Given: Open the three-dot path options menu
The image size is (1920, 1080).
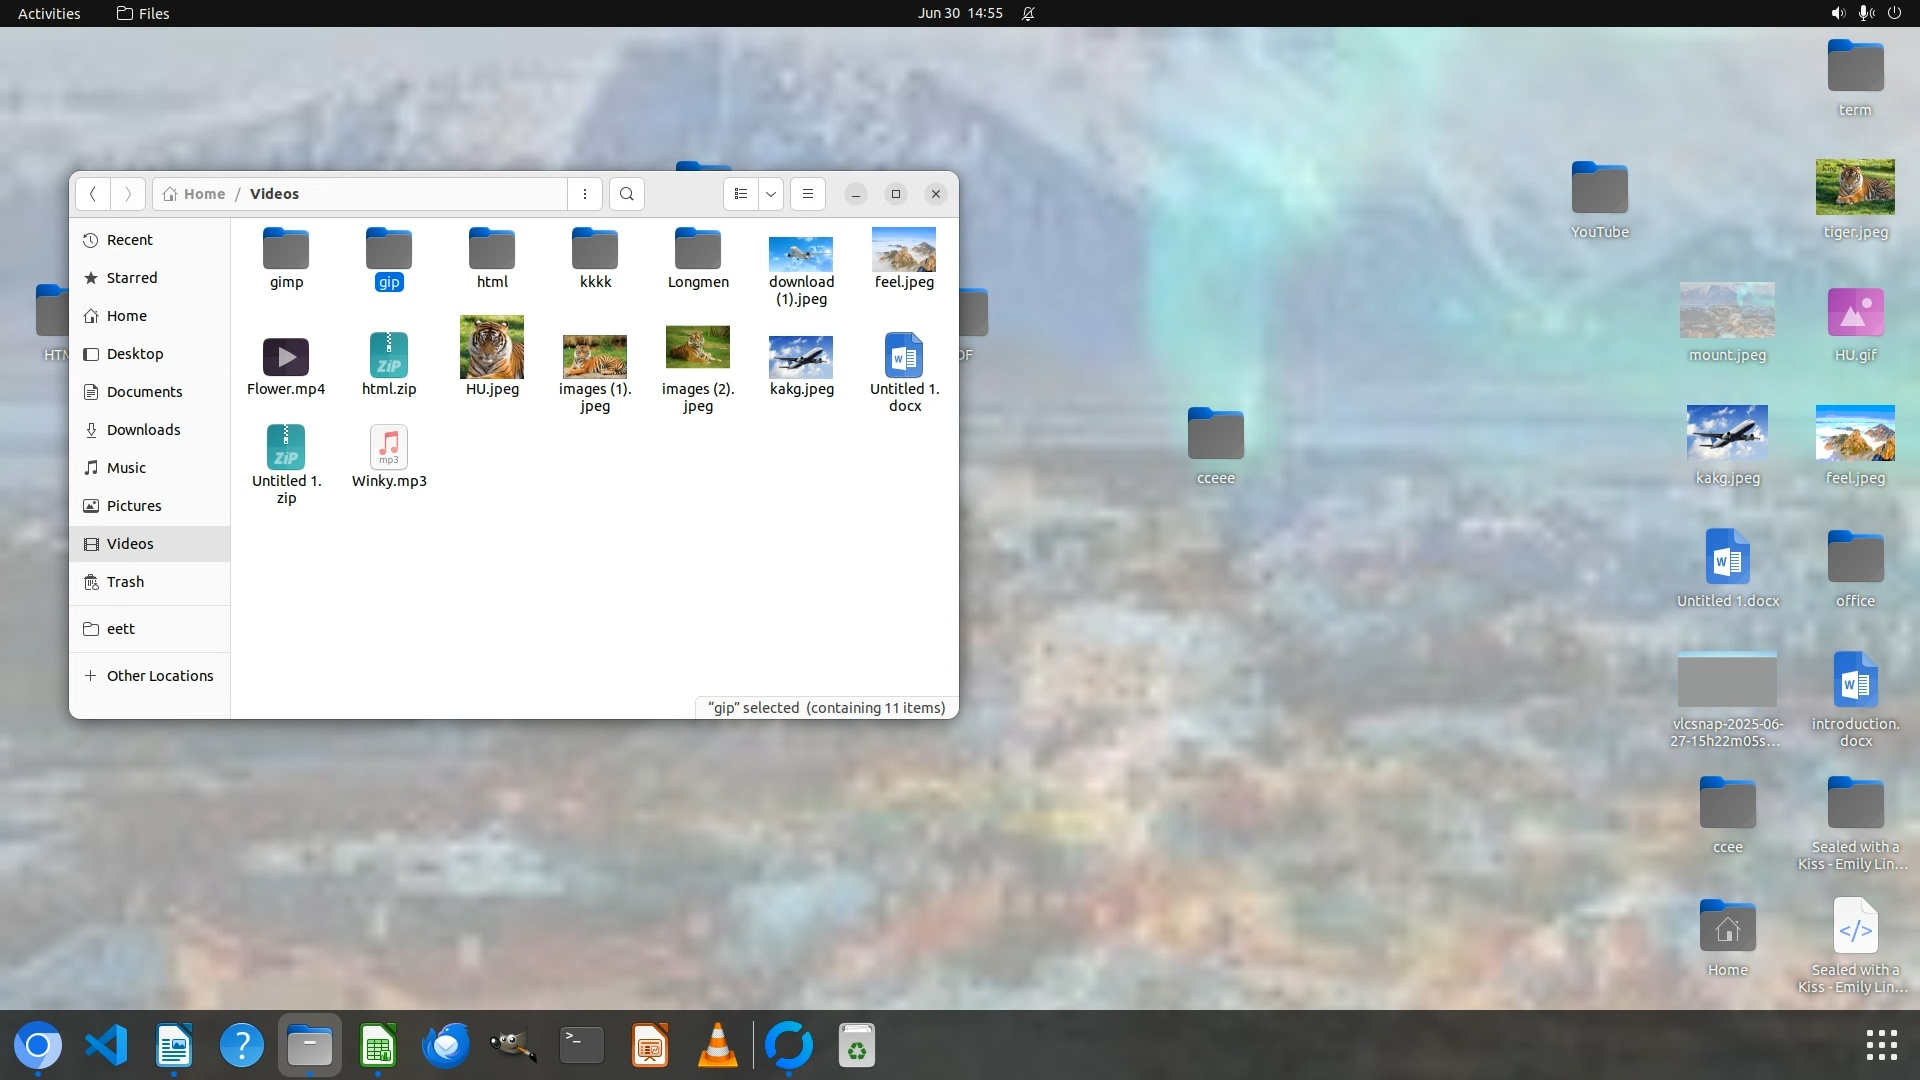Looking at the screenshot, I should [585, 194].
